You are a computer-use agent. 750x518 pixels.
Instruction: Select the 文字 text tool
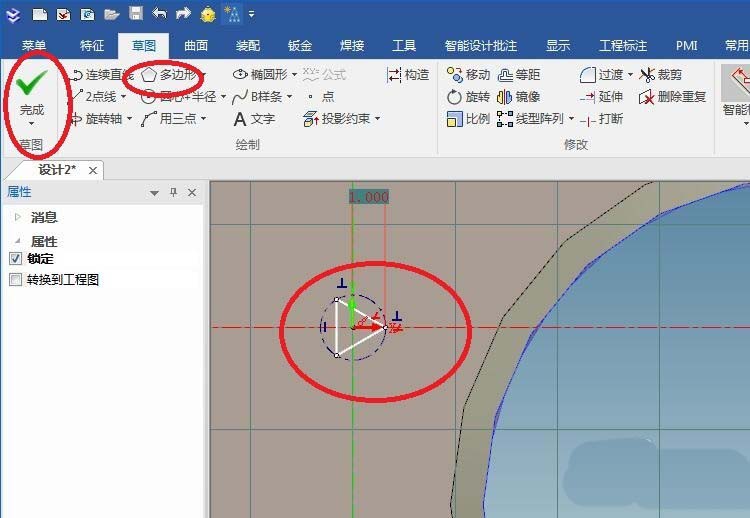tap(254, 119)
